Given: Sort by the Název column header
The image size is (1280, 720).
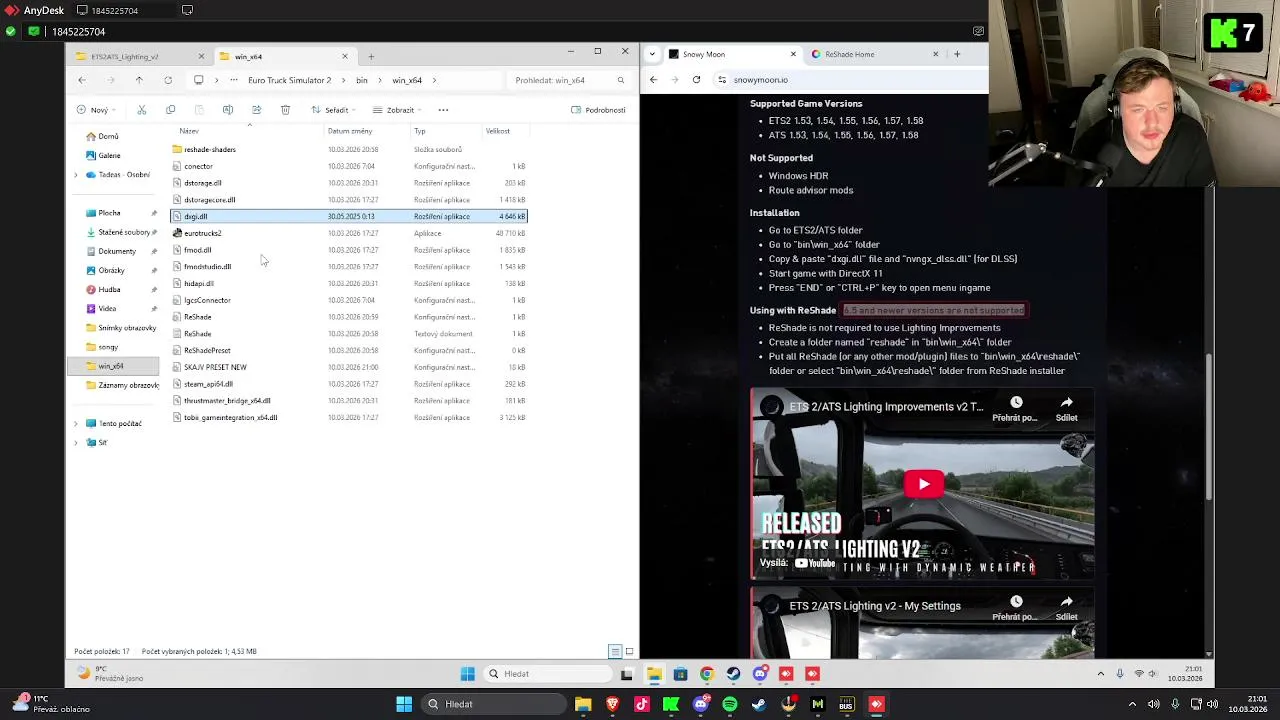Looking at the screenshot, I should coord(189,131).
